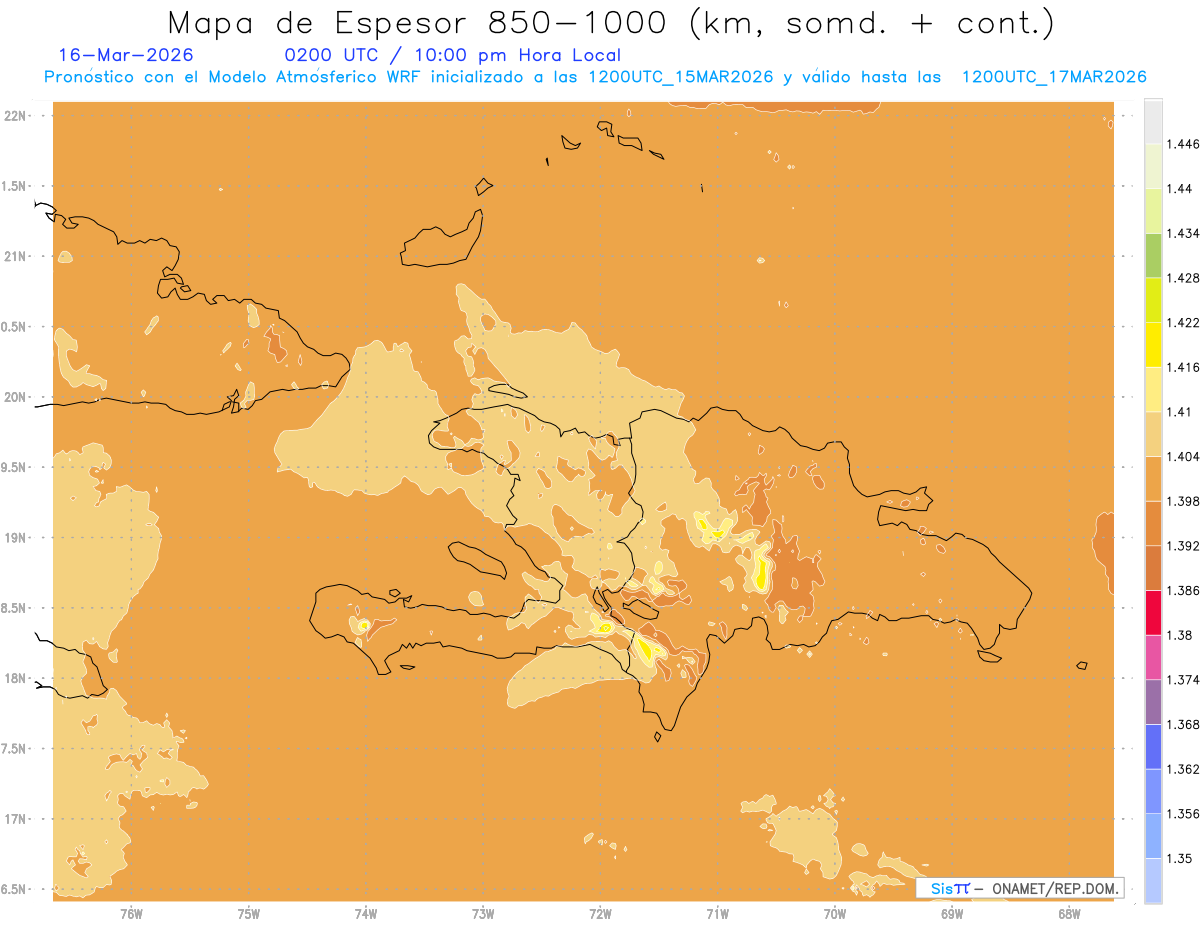Click the 'SisTT - ONAMET/REP.DOM.' credit box
Screen dimensions: 1200x927
(1020, 888)
